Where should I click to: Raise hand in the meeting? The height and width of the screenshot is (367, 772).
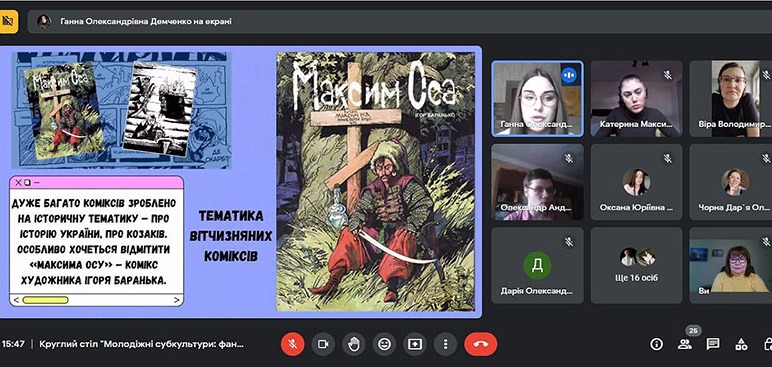[x=354, y=344]
